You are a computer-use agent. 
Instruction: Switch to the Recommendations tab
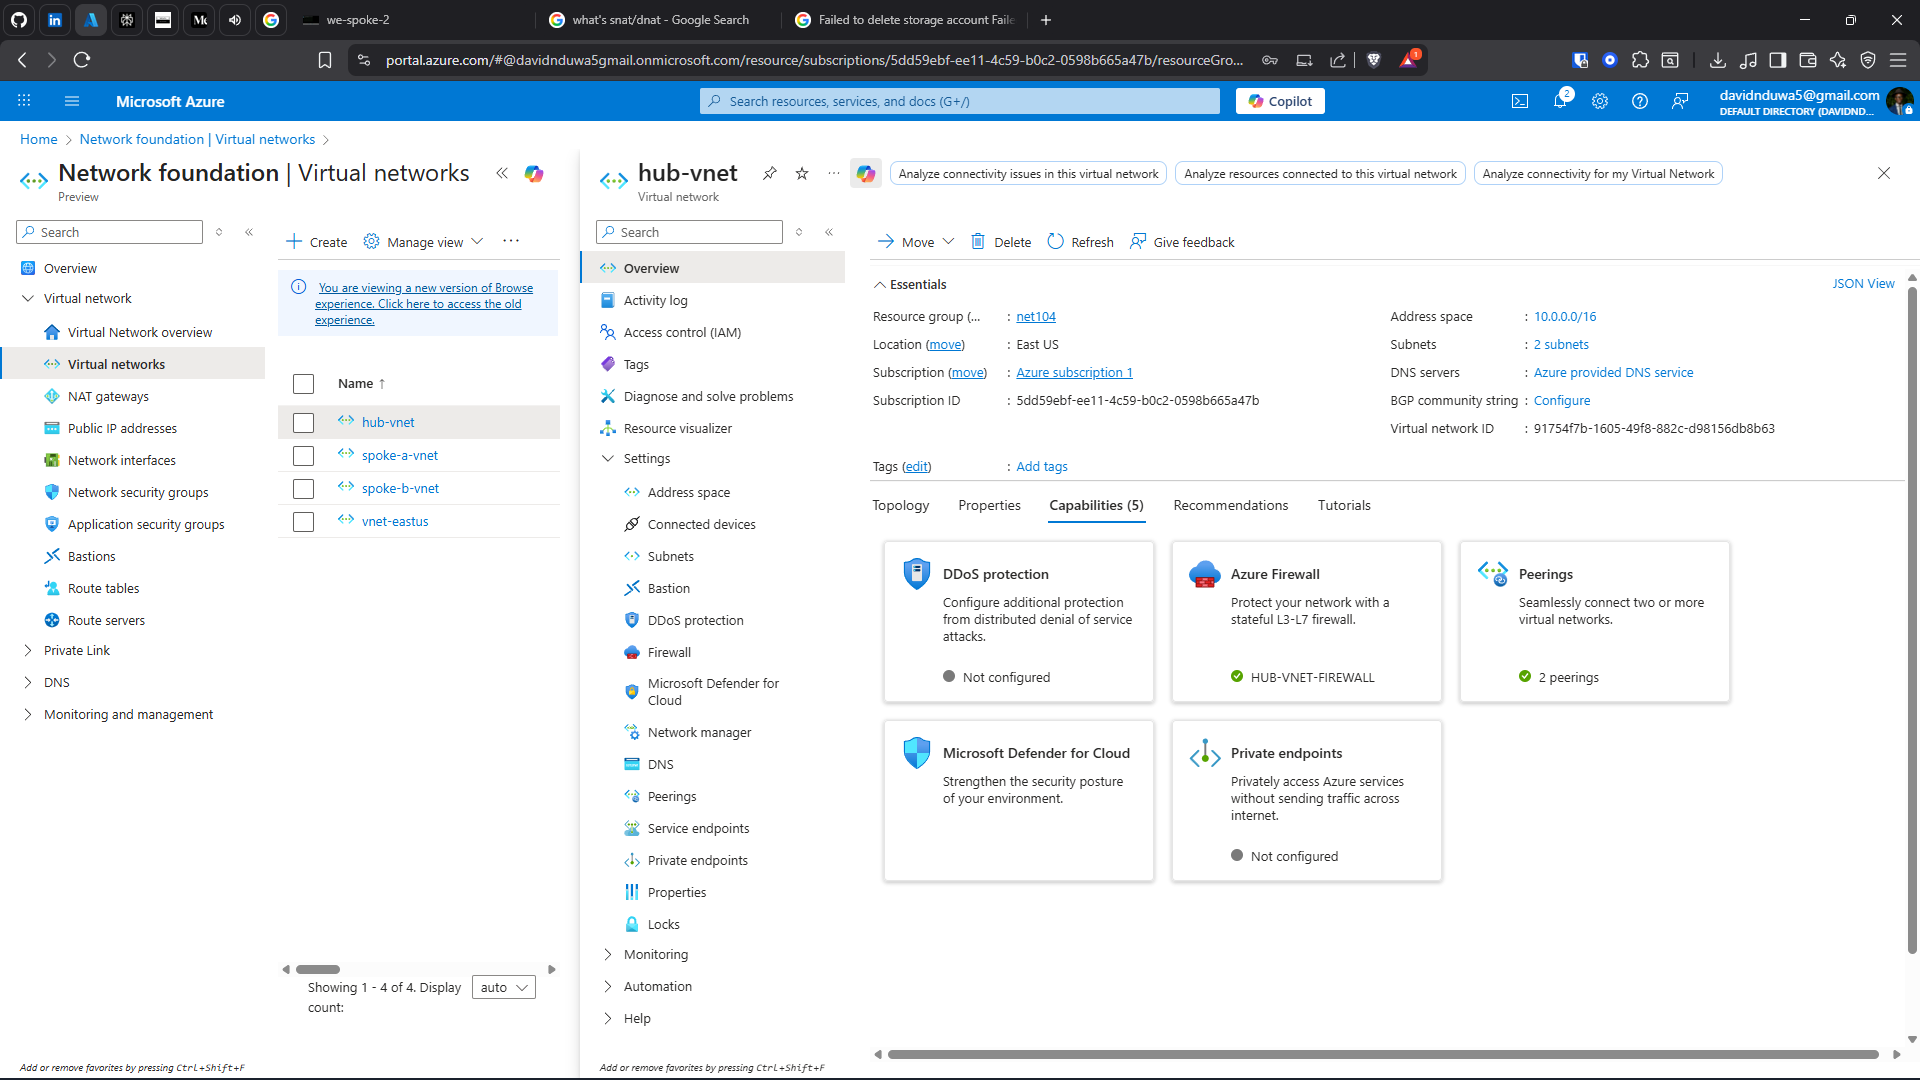click(1230, 505)
